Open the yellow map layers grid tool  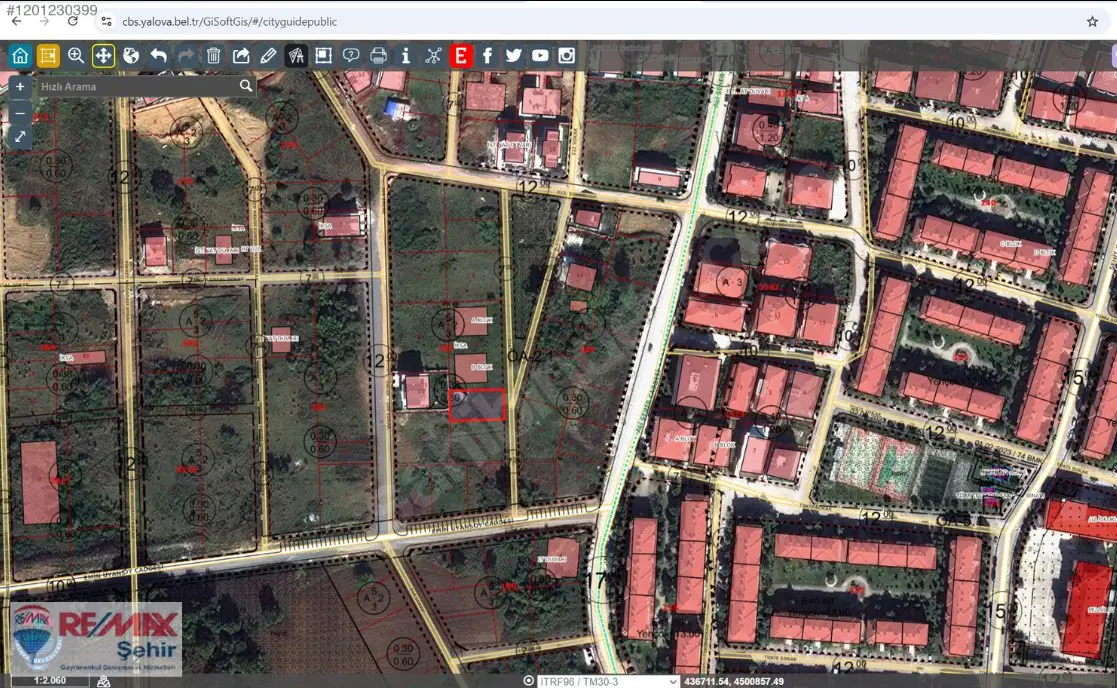point(48,56)
